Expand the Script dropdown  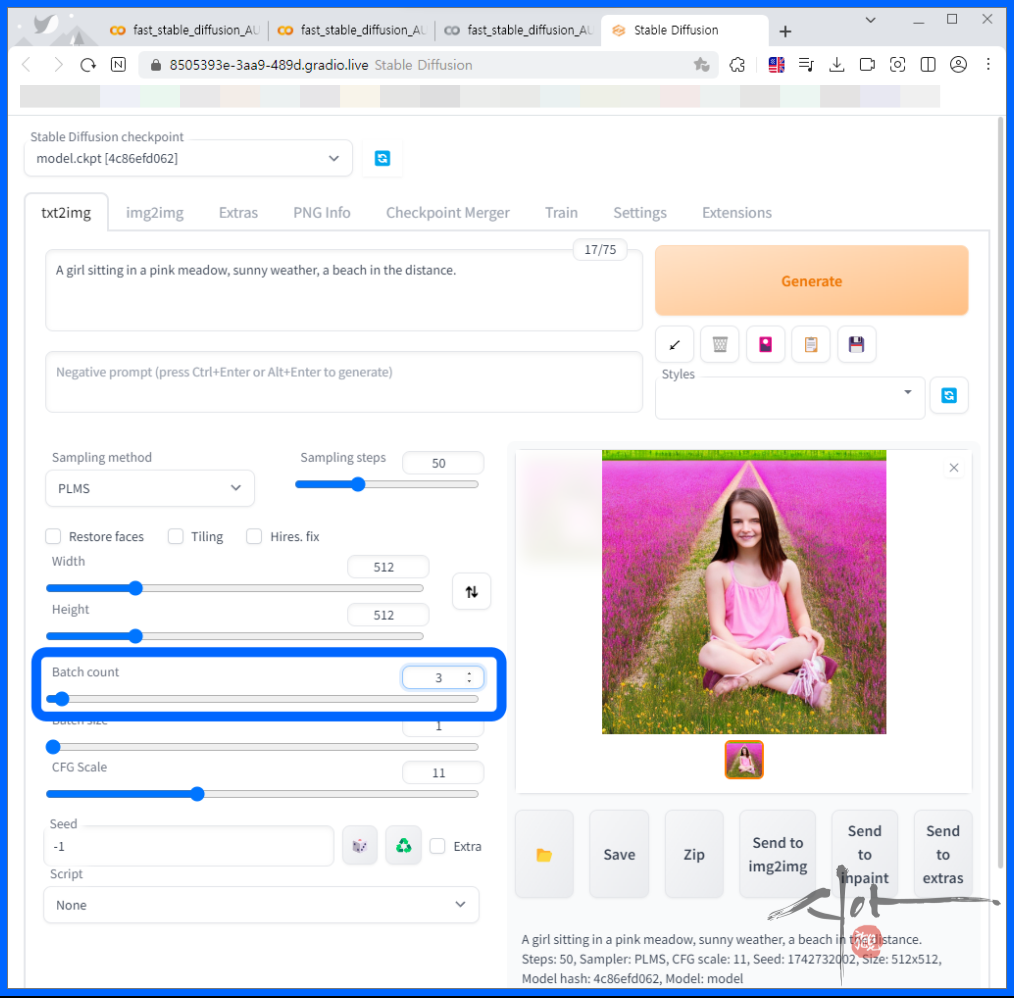tap(261, 905)
